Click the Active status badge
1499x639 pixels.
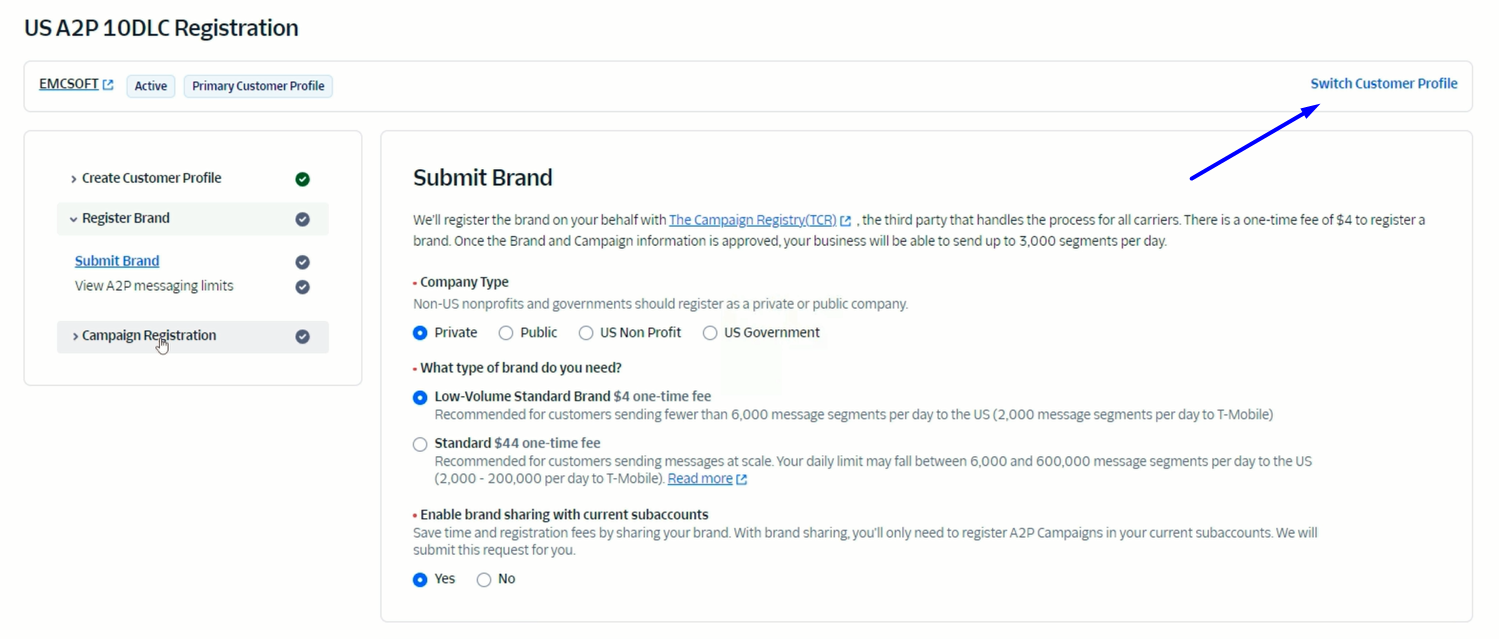pos(151,86)
